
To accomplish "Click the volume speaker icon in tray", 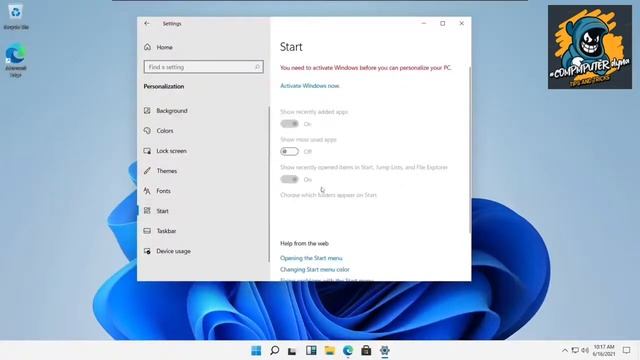I will tap(585, 351).
